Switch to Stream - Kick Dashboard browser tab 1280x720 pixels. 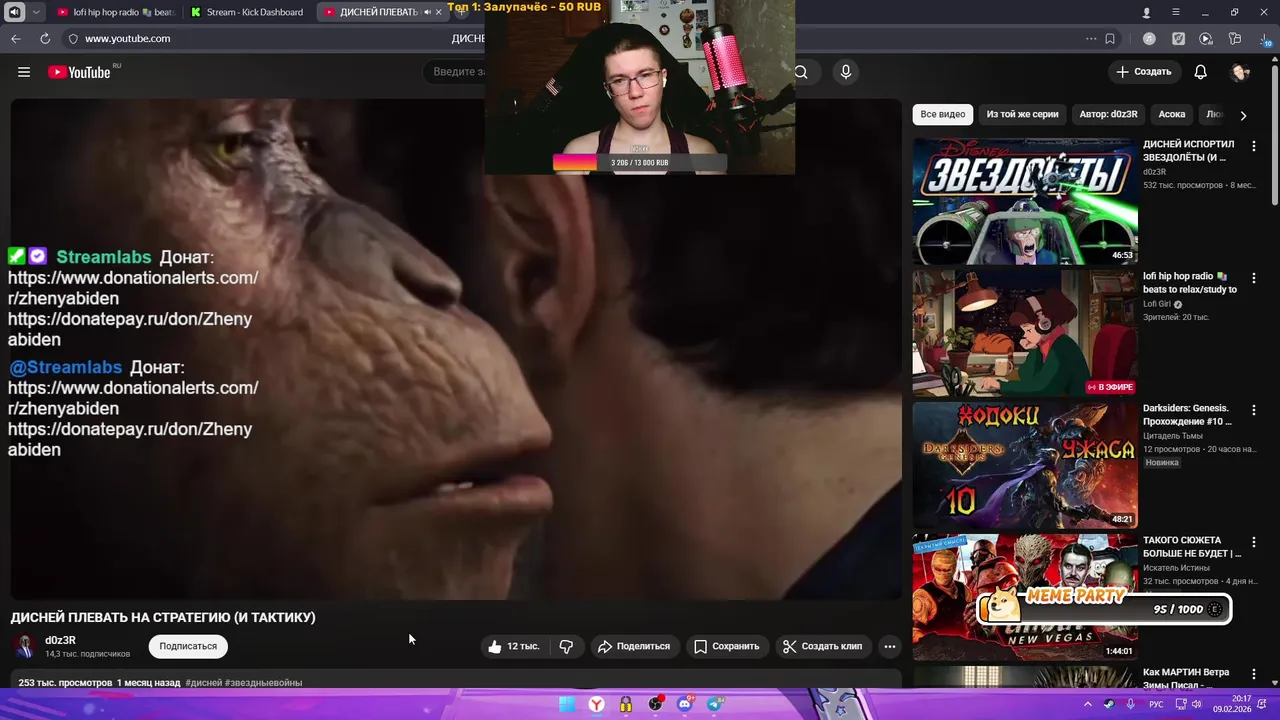(248, 12)
